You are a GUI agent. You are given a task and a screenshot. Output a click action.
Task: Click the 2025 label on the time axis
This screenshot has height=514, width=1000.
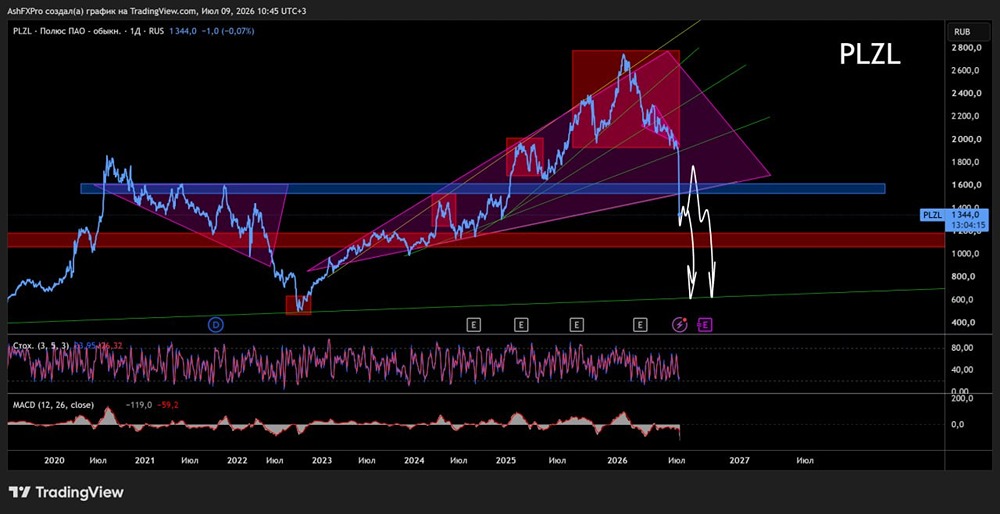pyautogui.click(x=506, y=460)
